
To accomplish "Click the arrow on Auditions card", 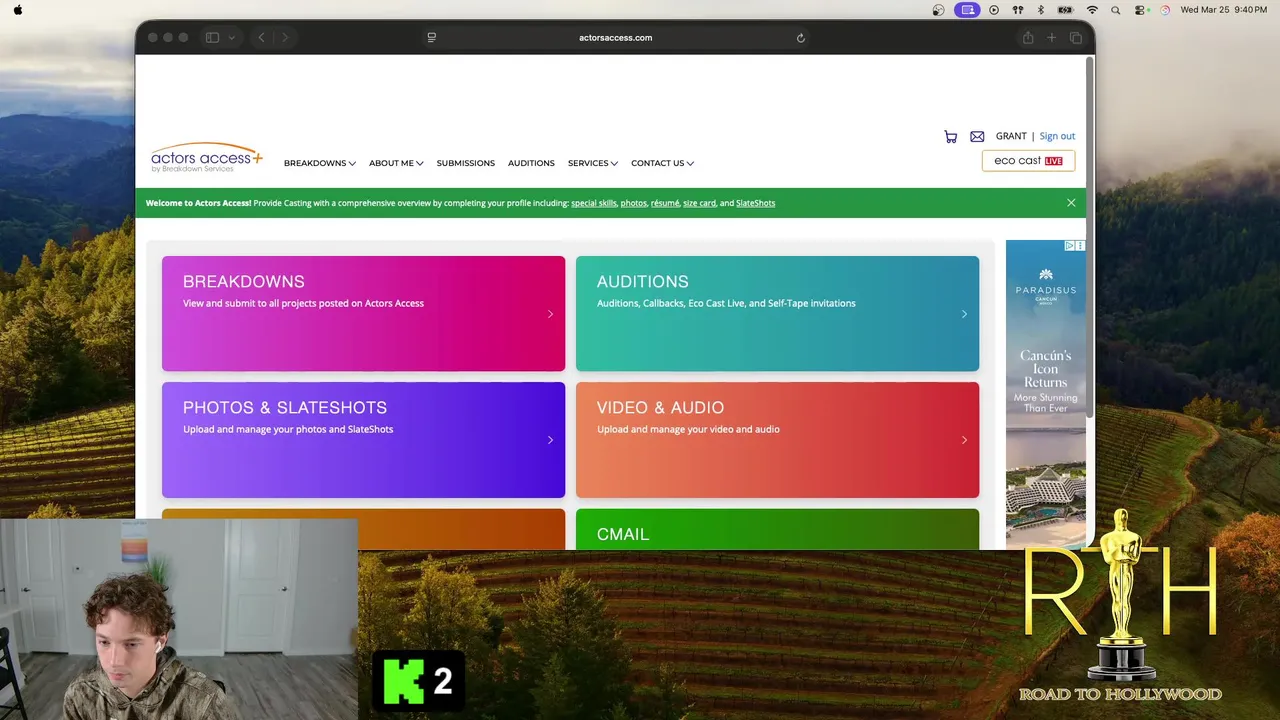I will coord(964,314).
